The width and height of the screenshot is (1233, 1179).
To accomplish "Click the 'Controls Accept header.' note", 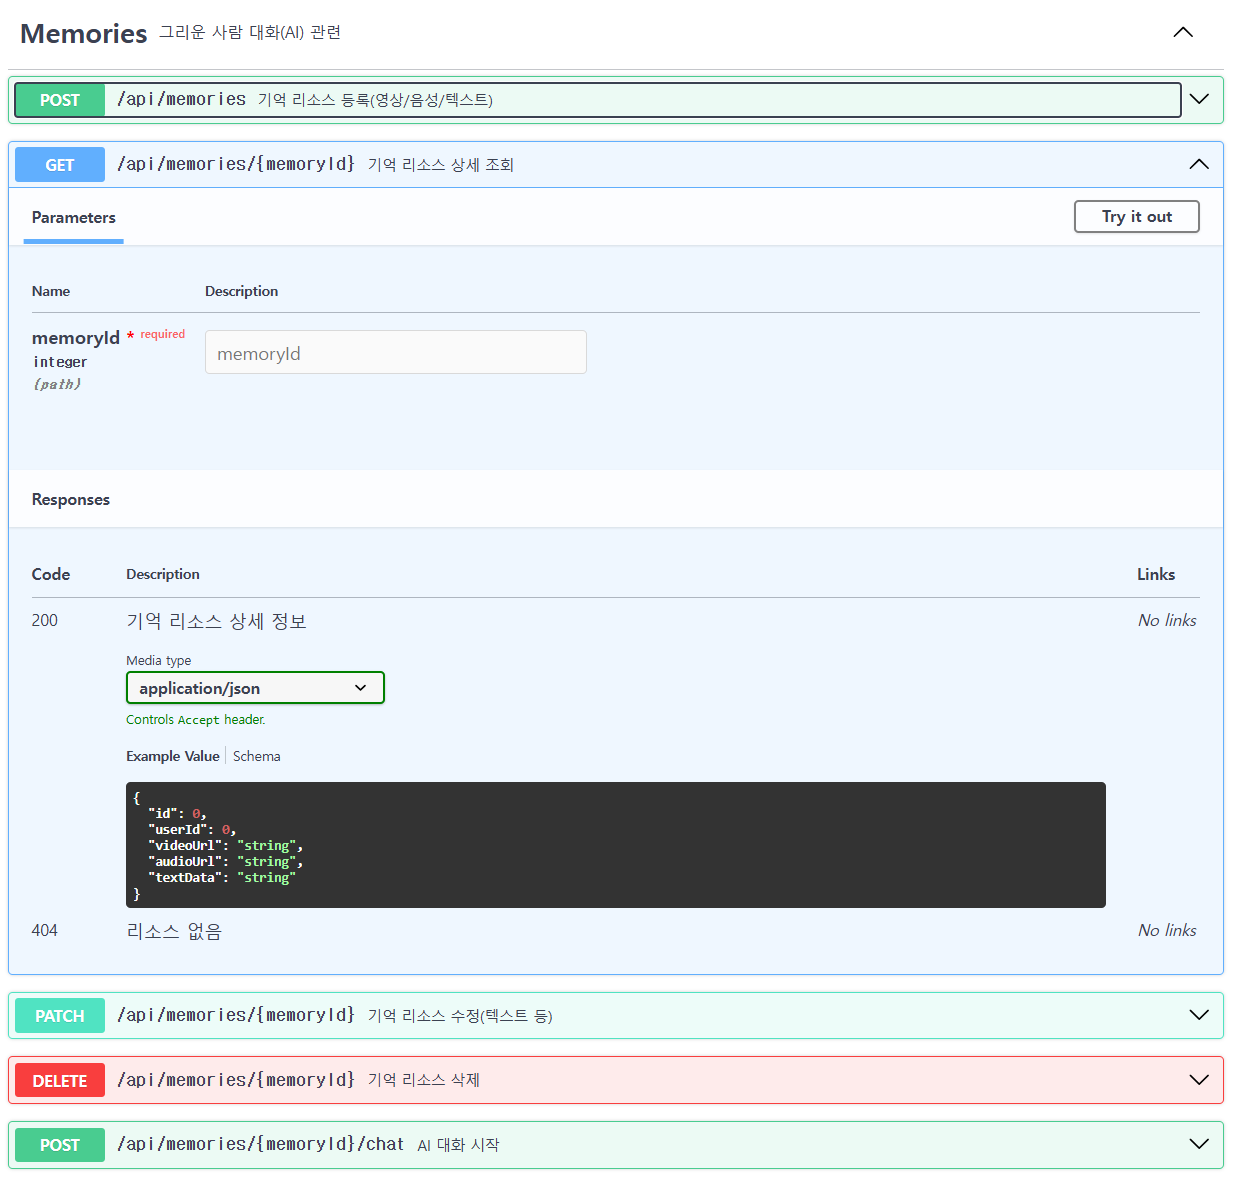I will tap(196, 719).
